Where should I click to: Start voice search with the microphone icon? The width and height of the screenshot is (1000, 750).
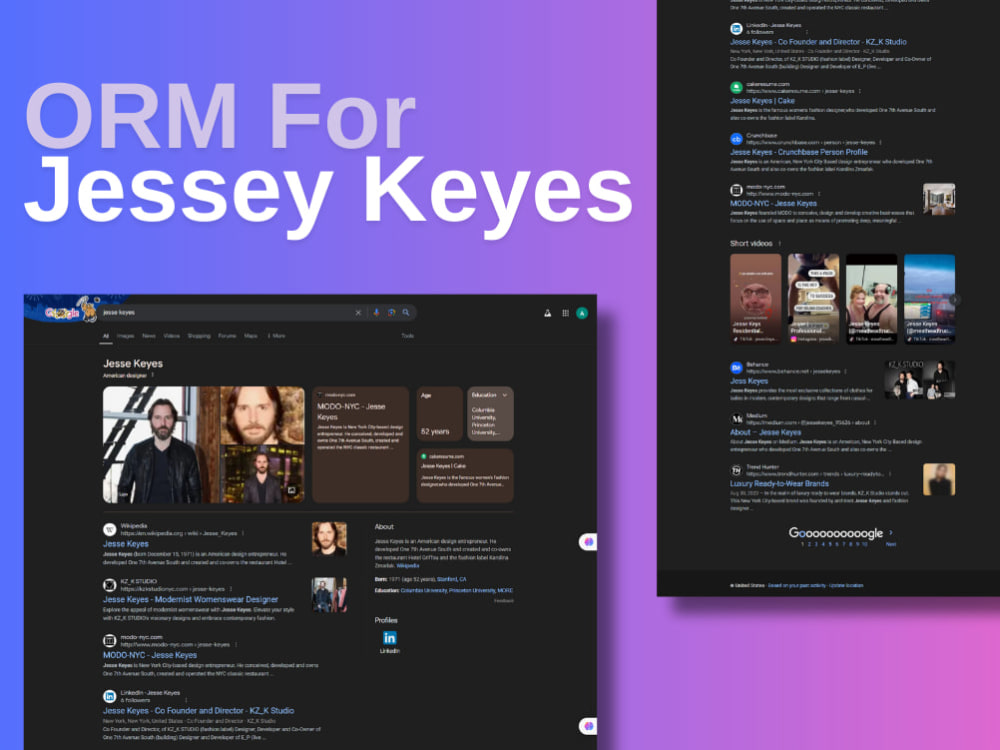[x=376, y=312]
